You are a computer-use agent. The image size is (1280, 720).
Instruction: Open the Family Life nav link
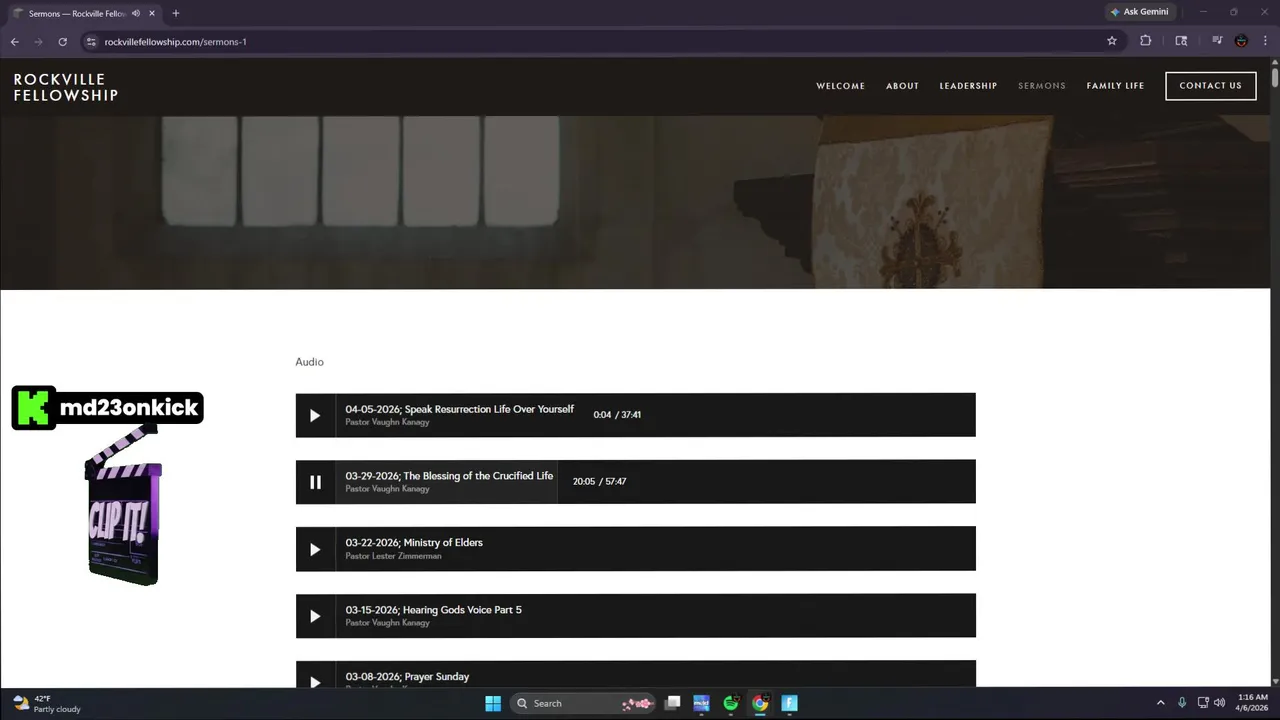pyautogui.click(x=1115, y=86)
